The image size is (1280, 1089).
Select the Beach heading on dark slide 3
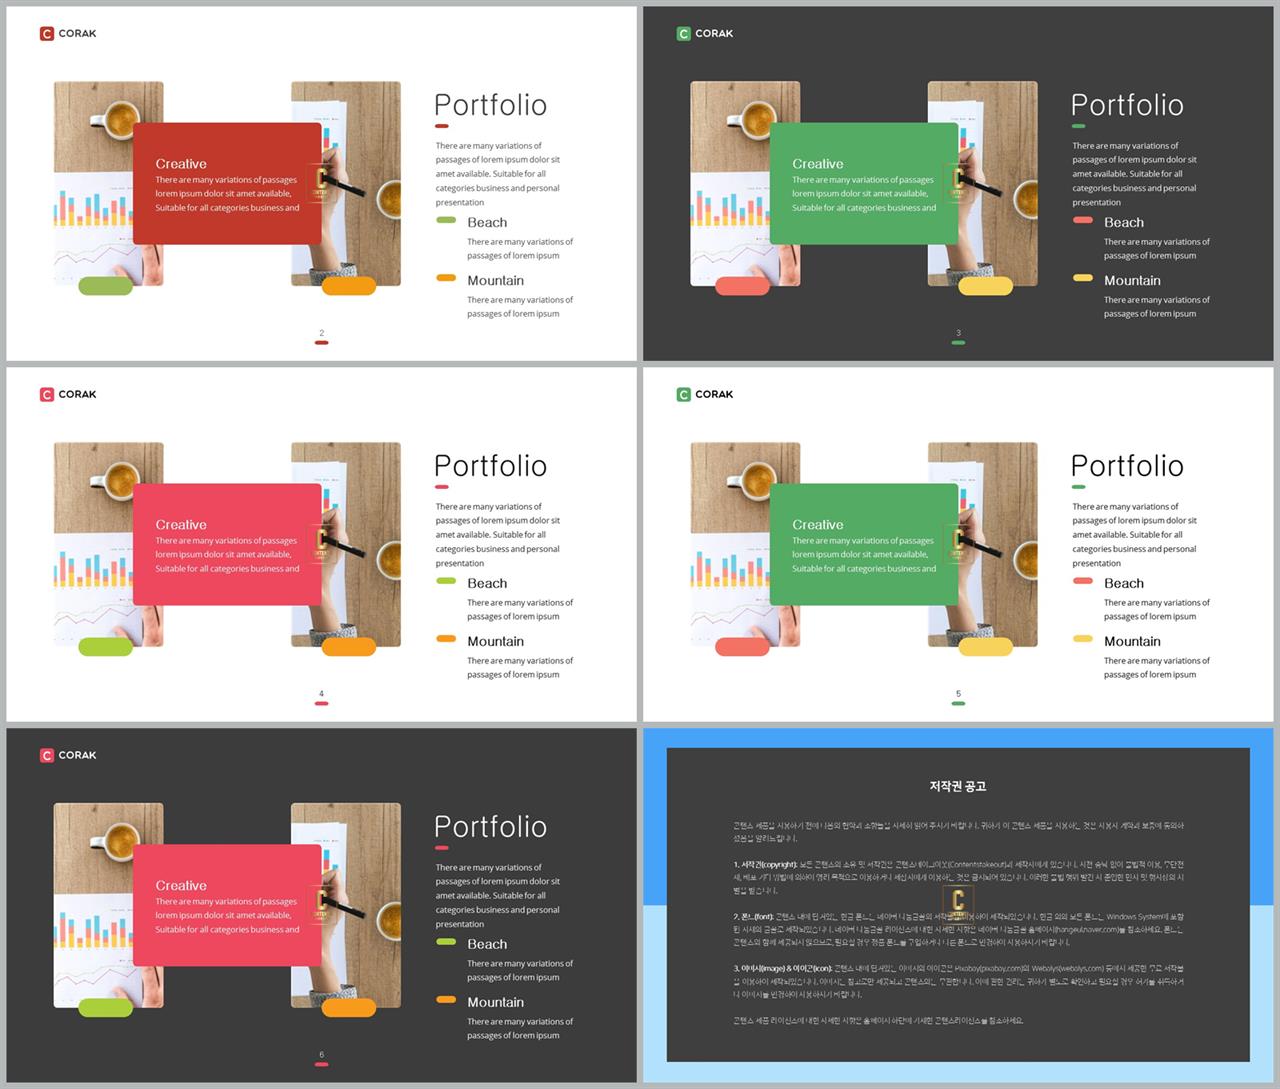point(1124,222)
